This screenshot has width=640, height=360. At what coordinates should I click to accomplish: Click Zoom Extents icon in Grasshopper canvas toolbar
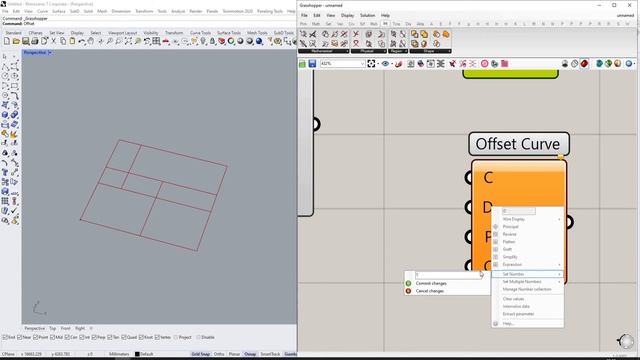(x=371, y=64)
